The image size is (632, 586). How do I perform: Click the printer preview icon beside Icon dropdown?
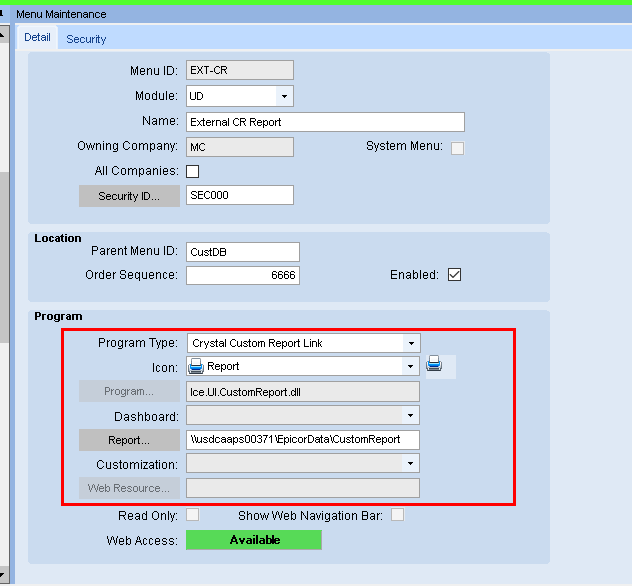point(434,364)
